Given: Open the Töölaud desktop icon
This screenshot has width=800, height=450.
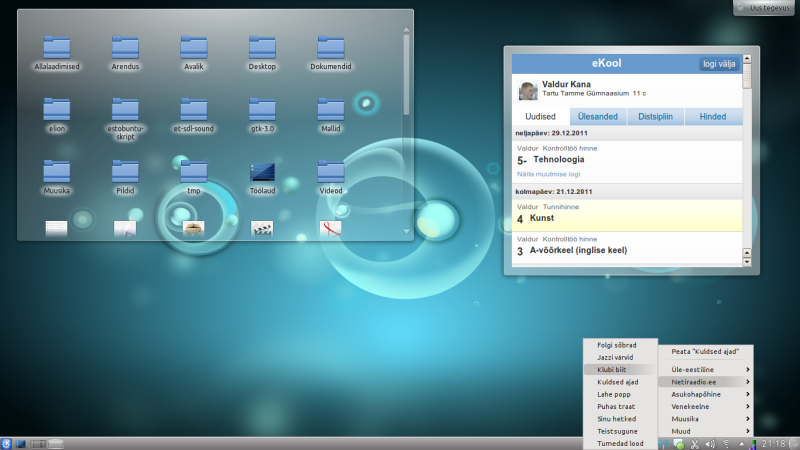Looking at the screenshot, I should pyautogui.click(x=262, y=177).
